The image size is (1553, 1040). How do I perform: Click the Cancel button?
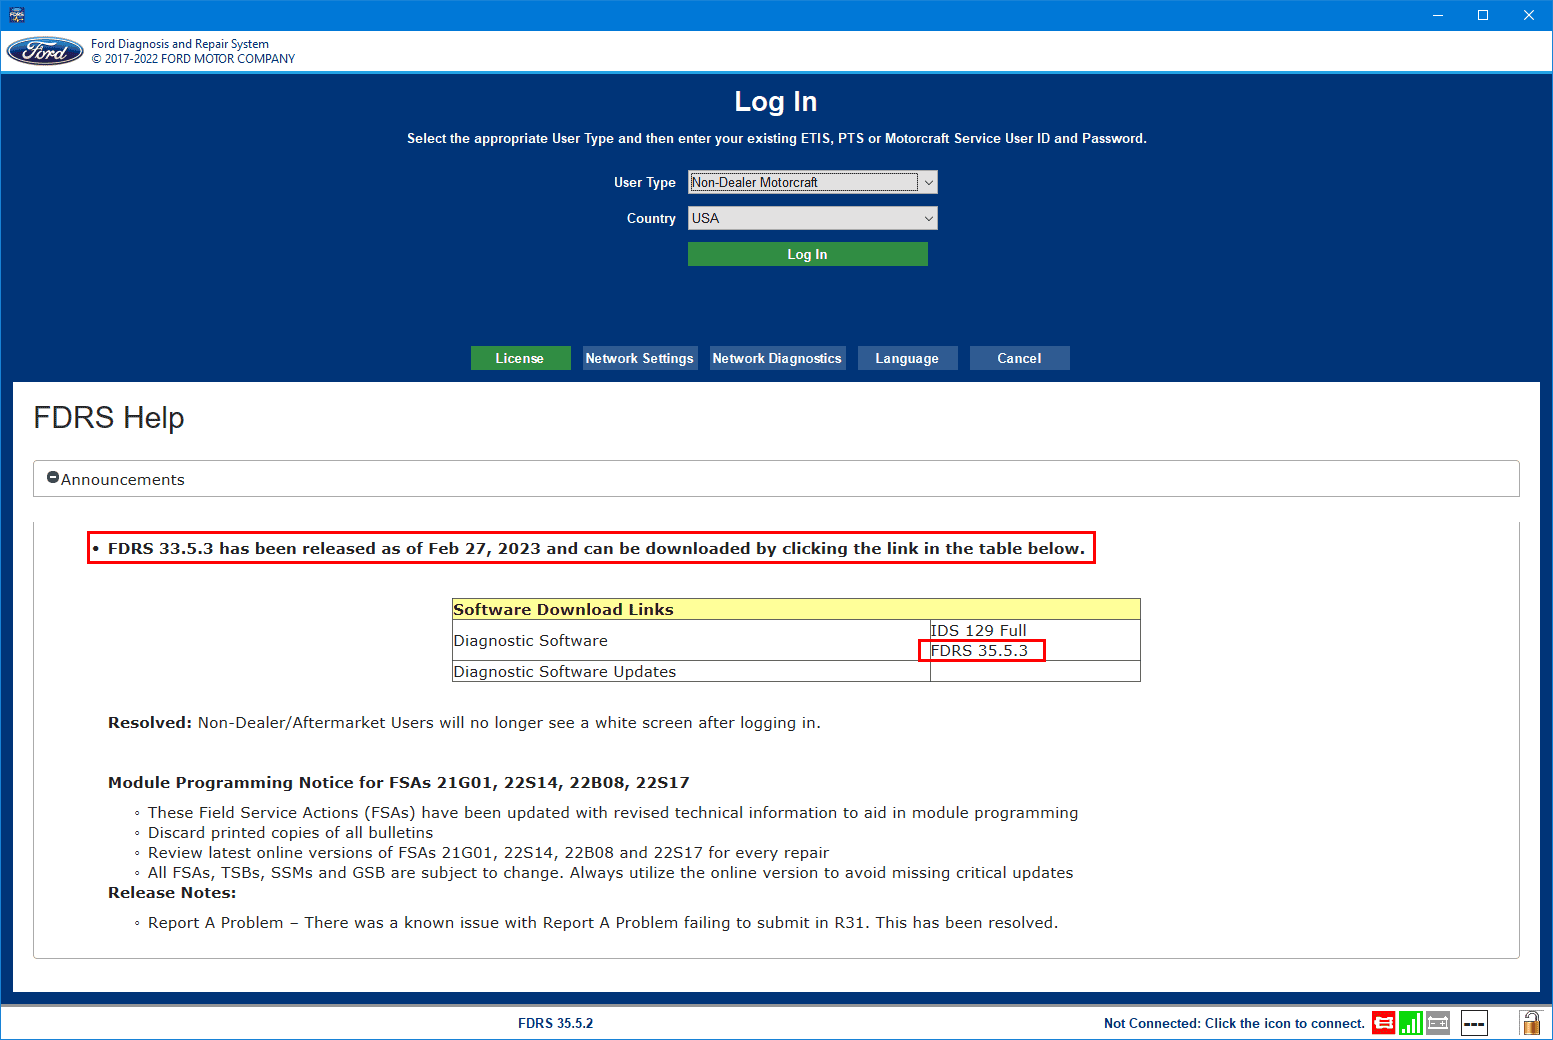pos(1019,358)
